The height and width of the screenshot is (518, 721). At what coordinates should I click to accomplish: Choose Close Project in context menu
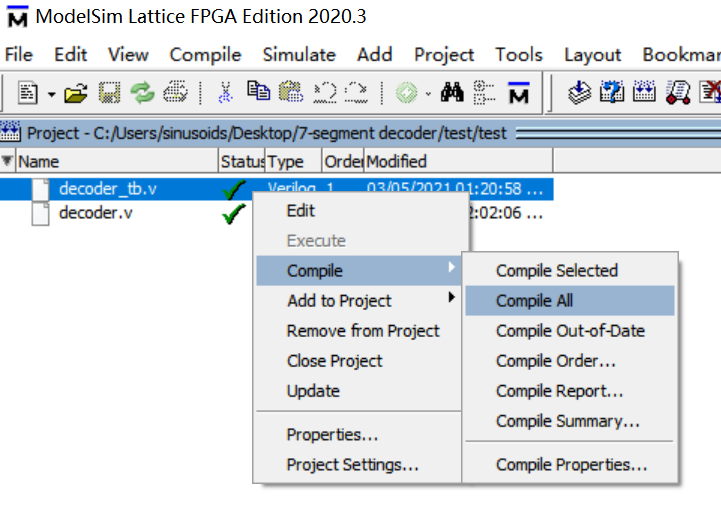358,361
